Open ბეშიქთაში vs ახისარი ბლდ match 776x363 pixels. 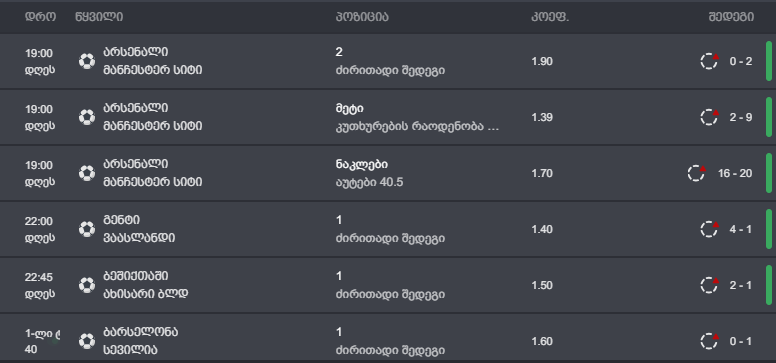146,285
